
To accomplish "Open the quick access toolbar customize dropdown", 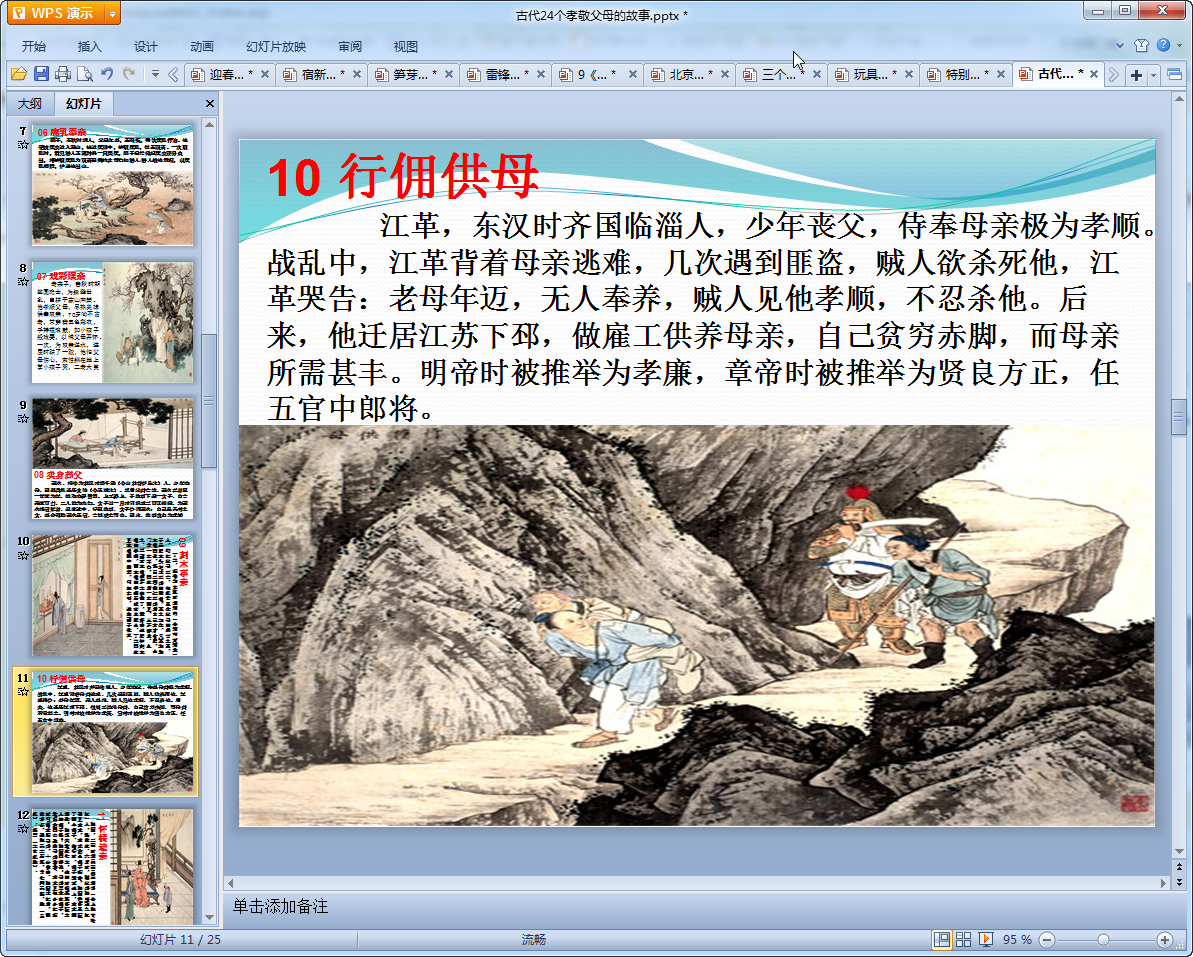I will 155,74.
